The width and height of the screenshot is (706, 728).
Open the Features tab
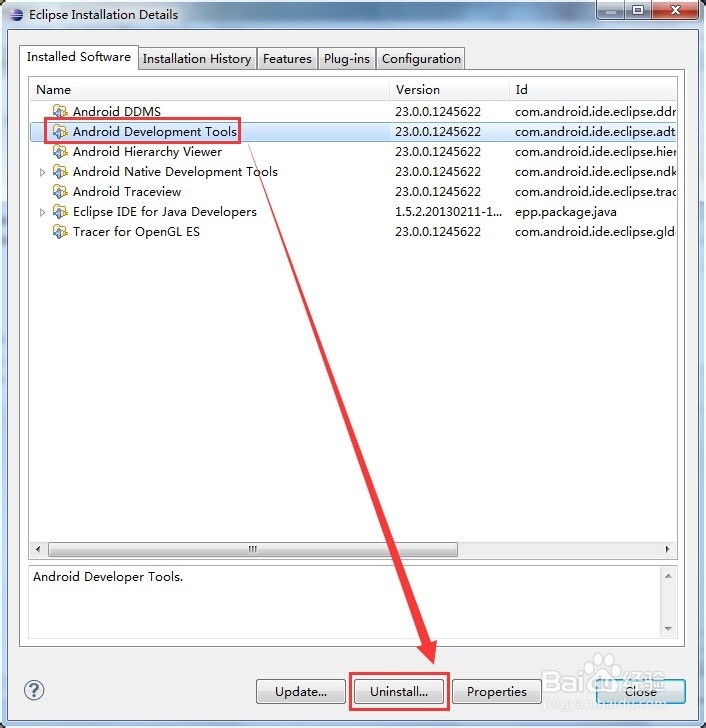[x=287, y=58]
